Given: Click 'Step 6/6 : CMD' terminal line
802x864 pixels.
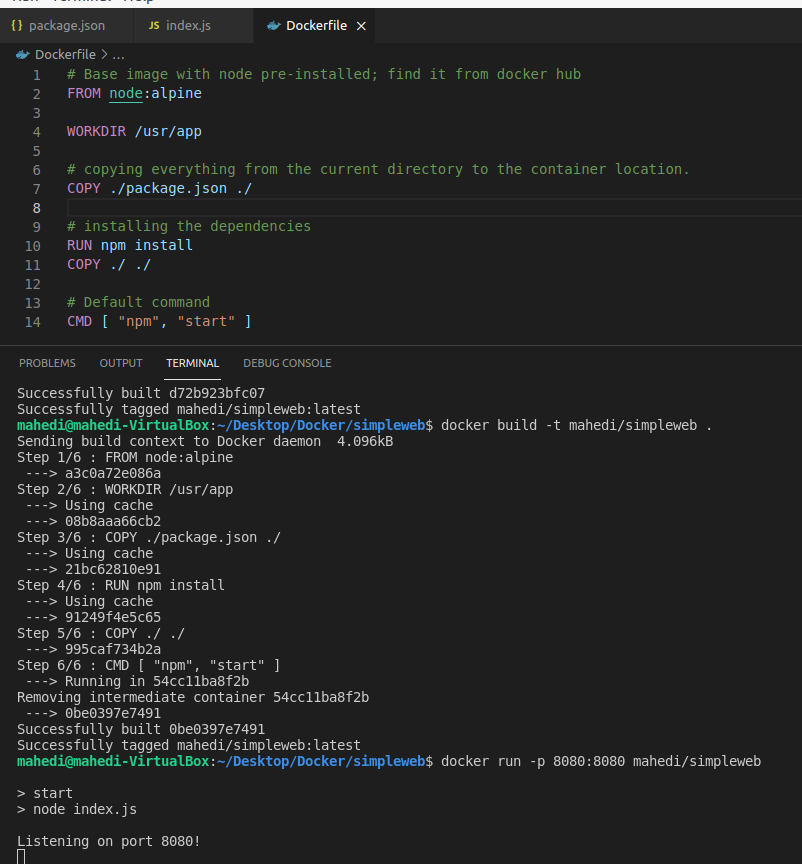Looking at the screenshot, I should [149, 665].
